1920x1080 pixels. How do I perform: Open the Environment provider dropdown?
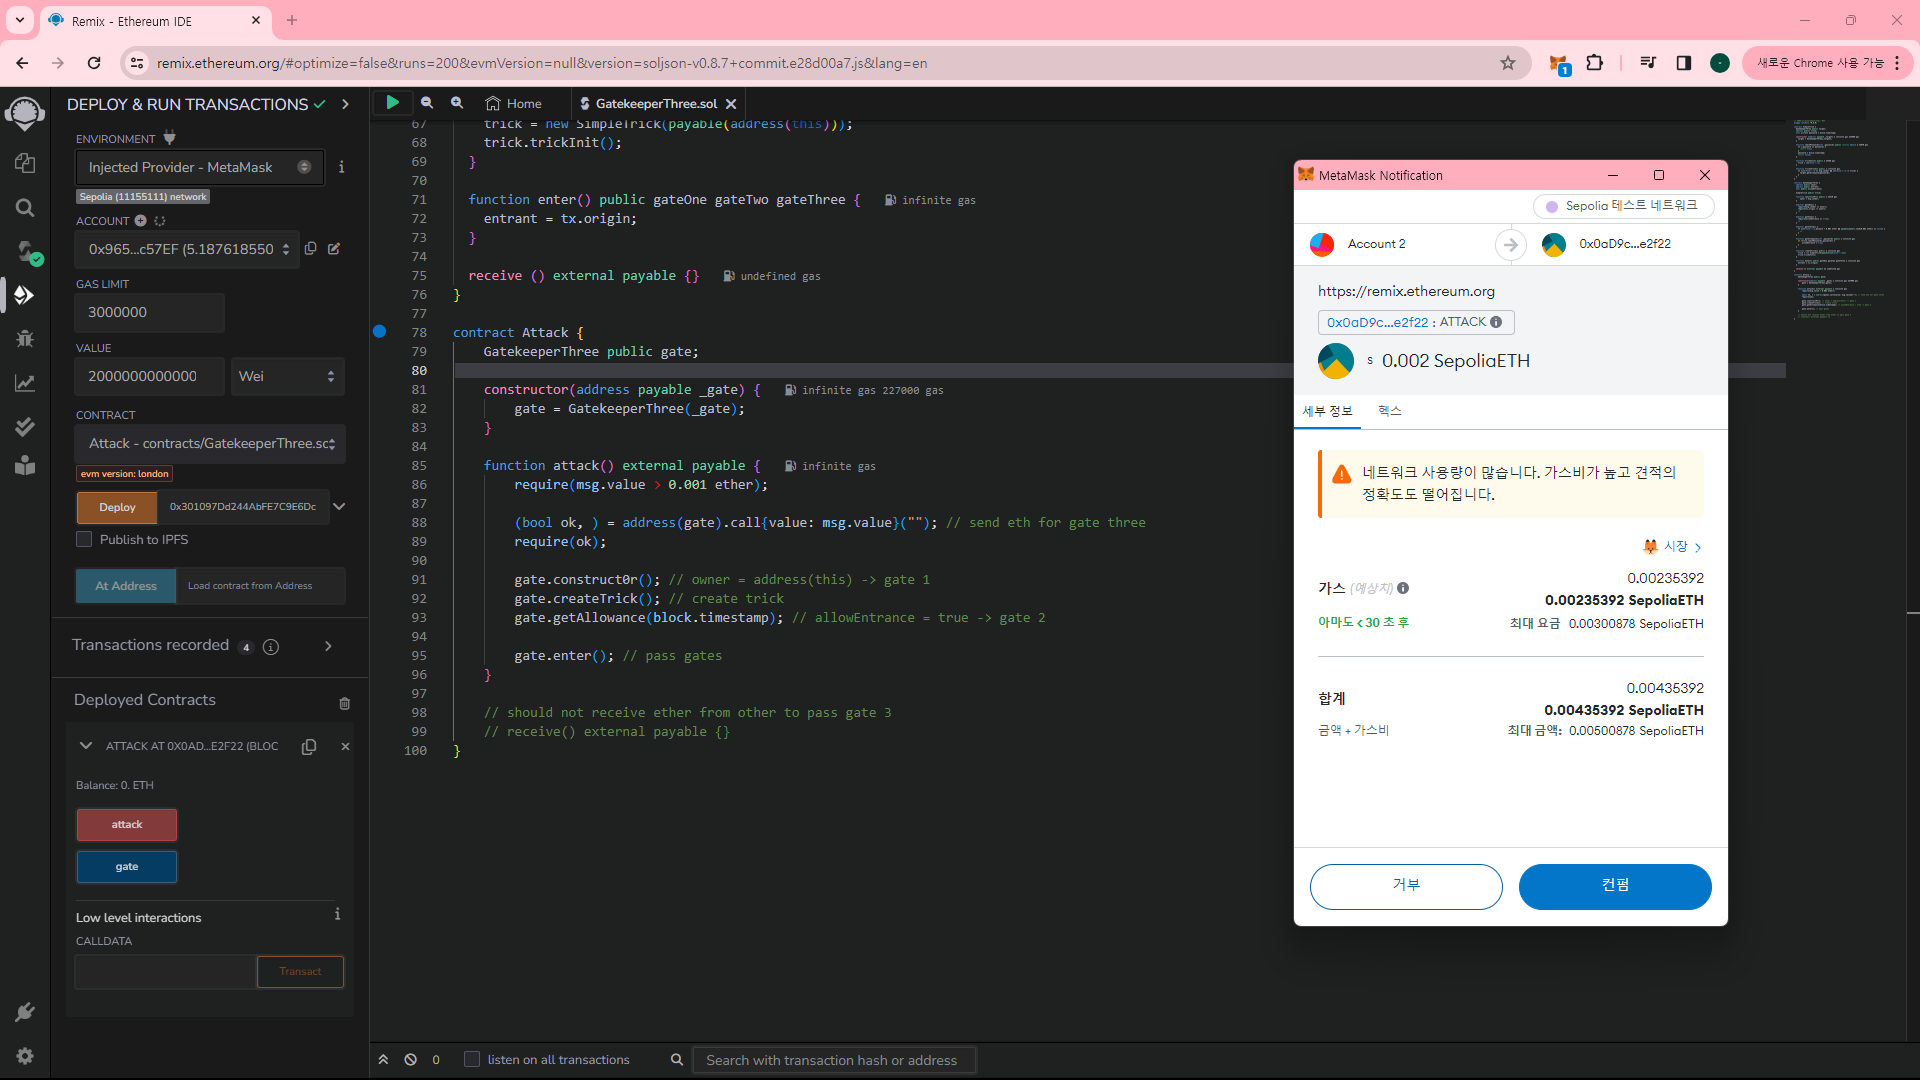(x=199, y=167)
